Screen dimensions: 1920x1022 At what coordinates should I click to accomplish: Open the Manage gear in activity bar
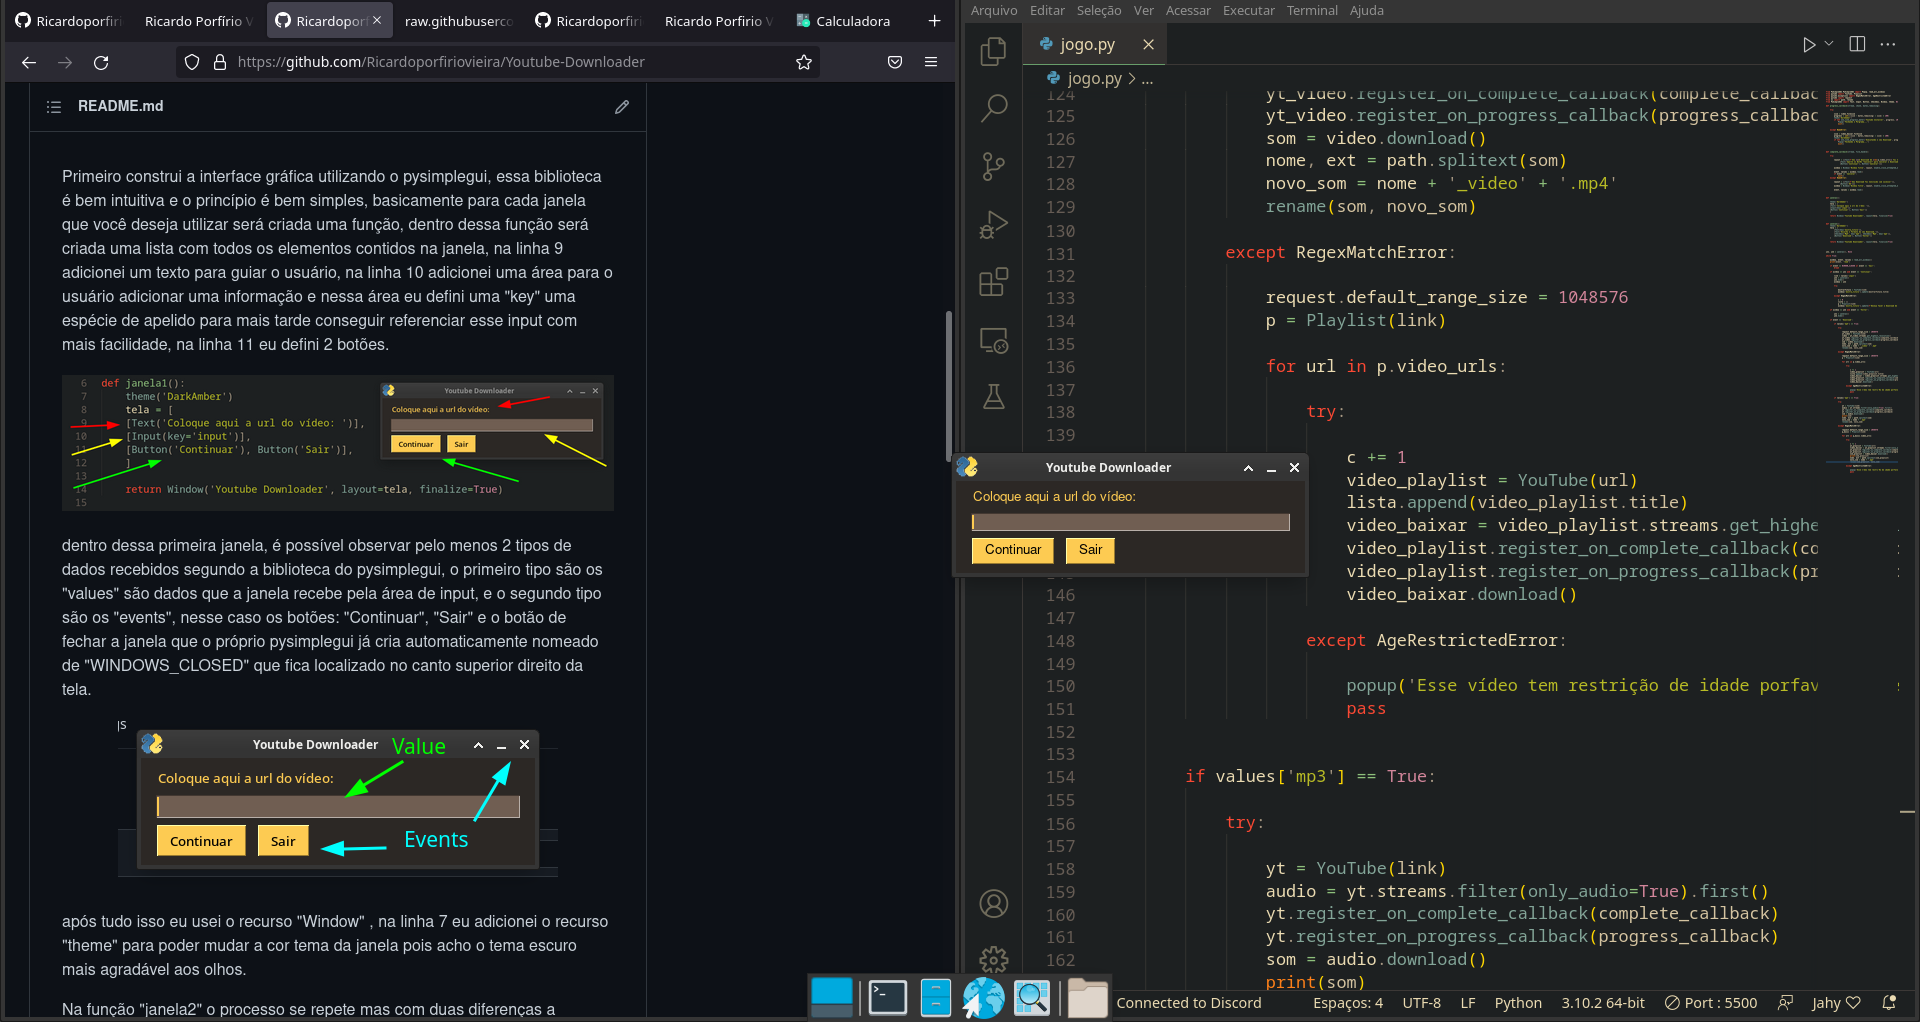point(993,960)
